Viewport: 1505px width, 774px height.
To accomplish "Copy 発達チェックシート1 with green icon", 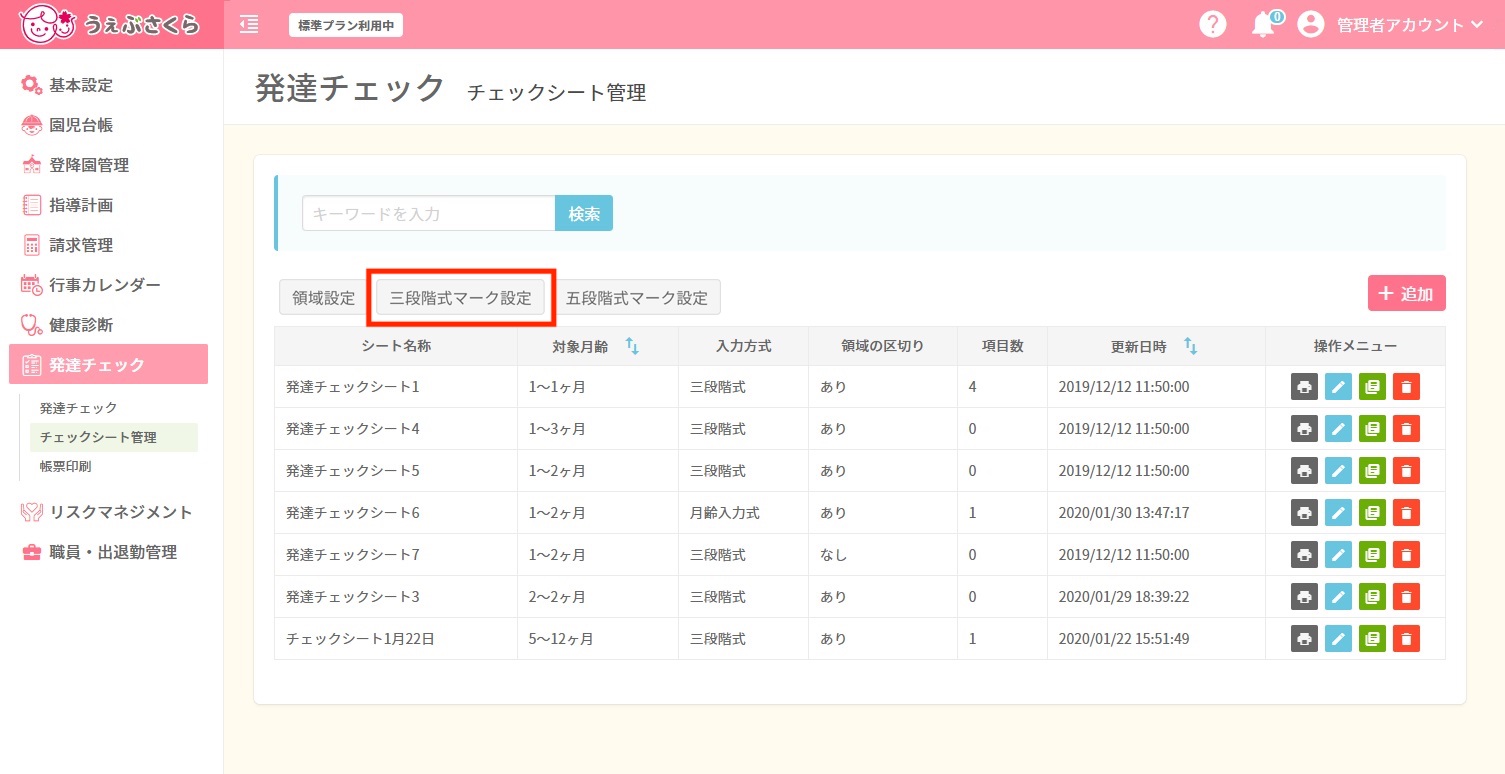I will (1372, 387).
